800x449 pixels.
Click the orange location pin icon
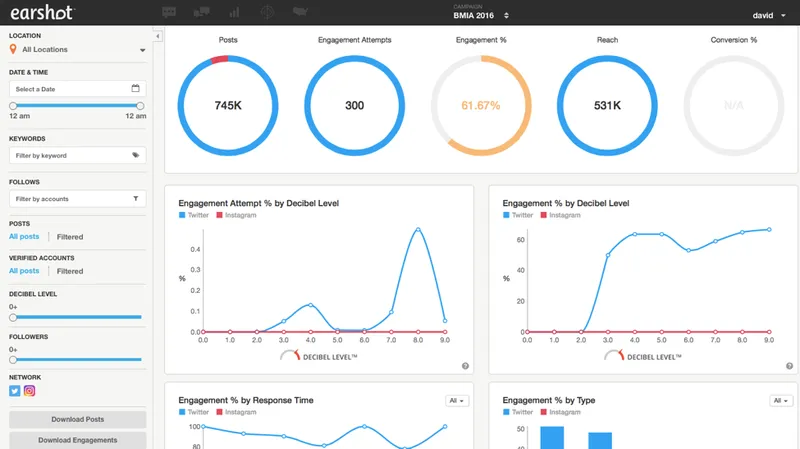13,49
